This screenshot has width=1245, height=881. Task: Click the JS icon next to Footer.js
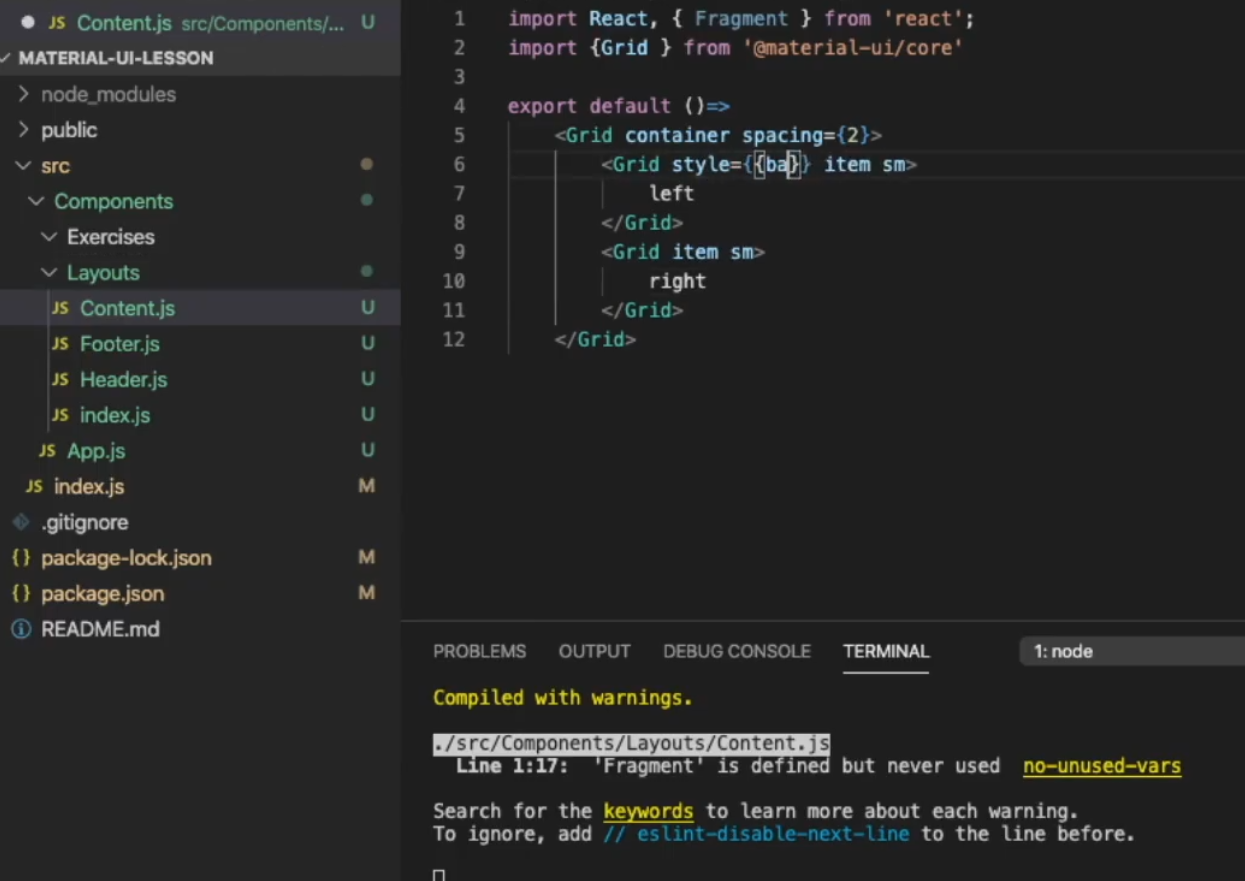pos(59,344)
